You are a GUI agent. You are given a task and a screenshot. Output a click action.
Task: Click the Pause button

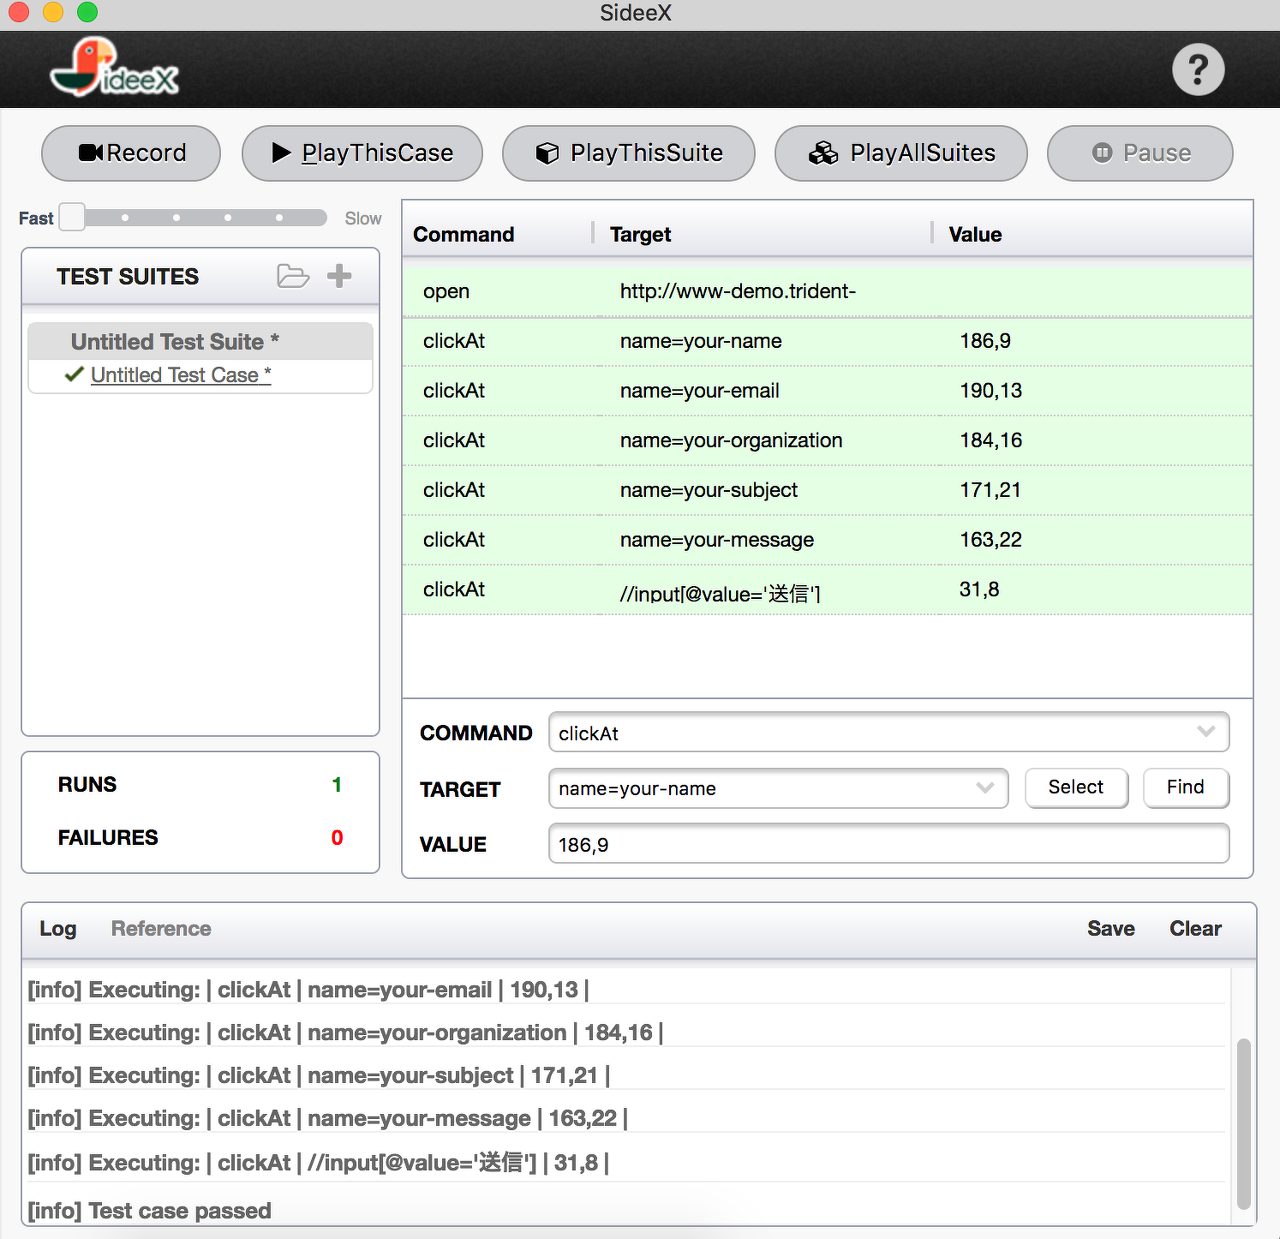tap(1139, 153)
